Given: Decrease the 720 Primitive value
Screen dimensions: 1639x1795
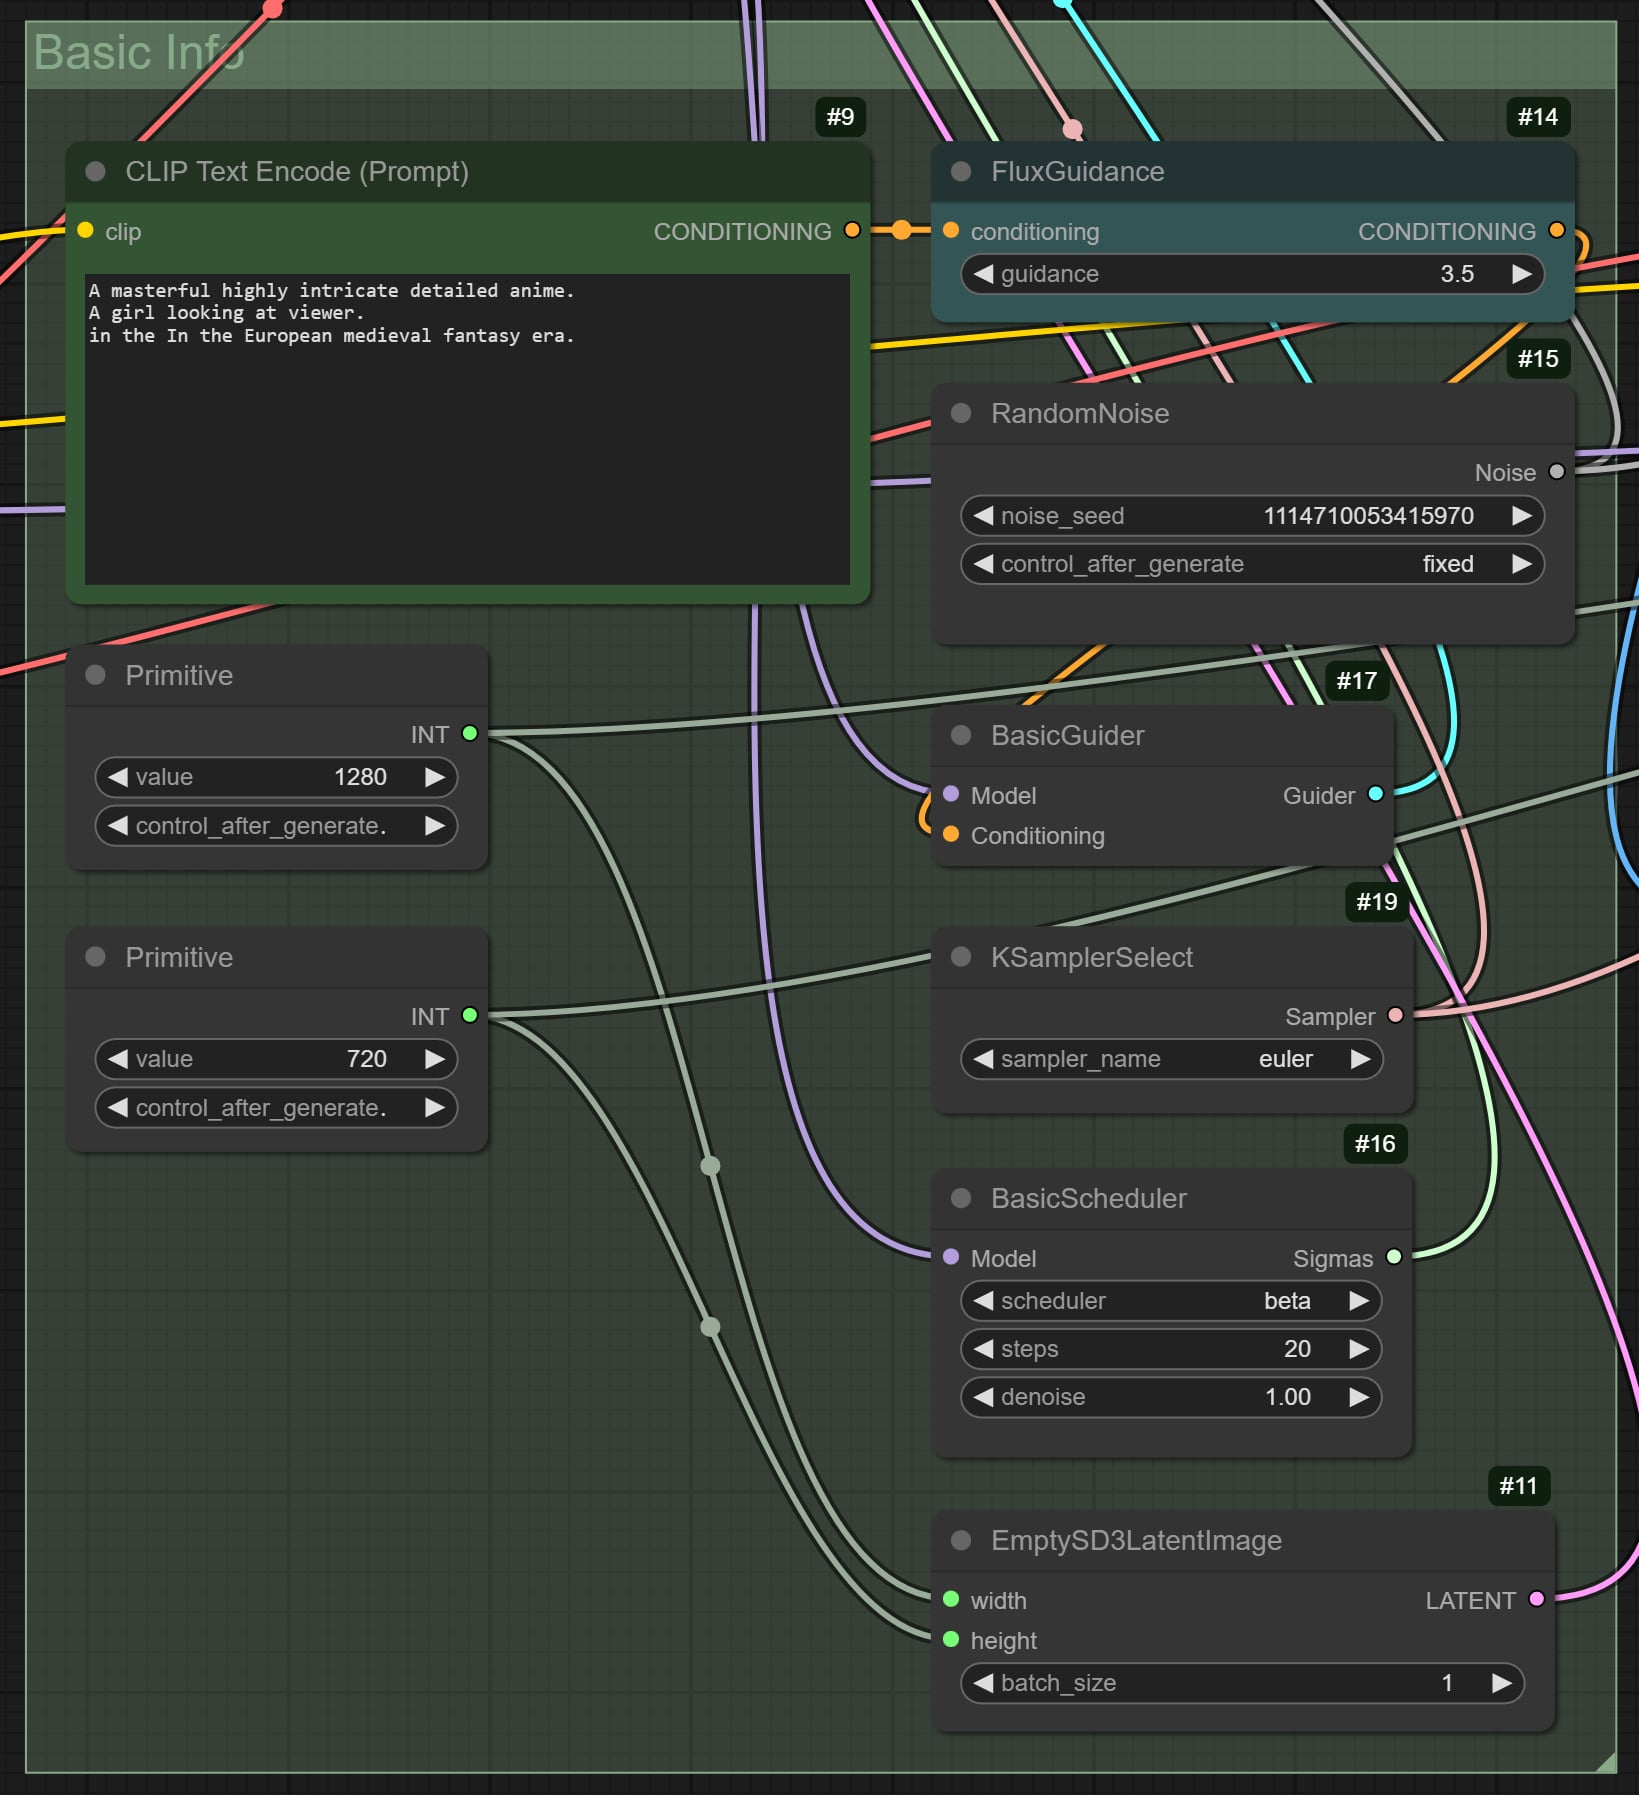Looking at the screenshot, I should [118, 1059].
